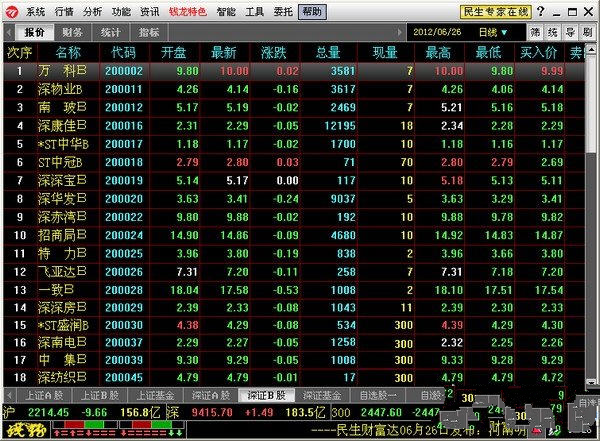Select the stock row *ST盛润B
600x441 pixels.
tap(294, 325)
